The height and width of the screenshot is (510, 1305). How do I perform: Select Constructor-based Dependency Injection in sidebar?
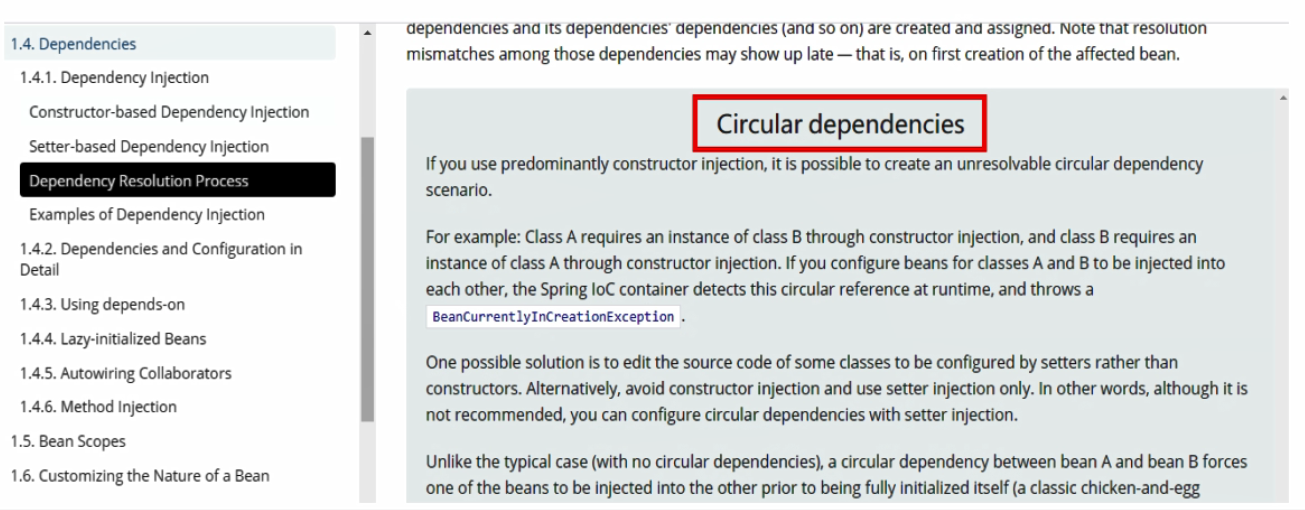[169, 112]
